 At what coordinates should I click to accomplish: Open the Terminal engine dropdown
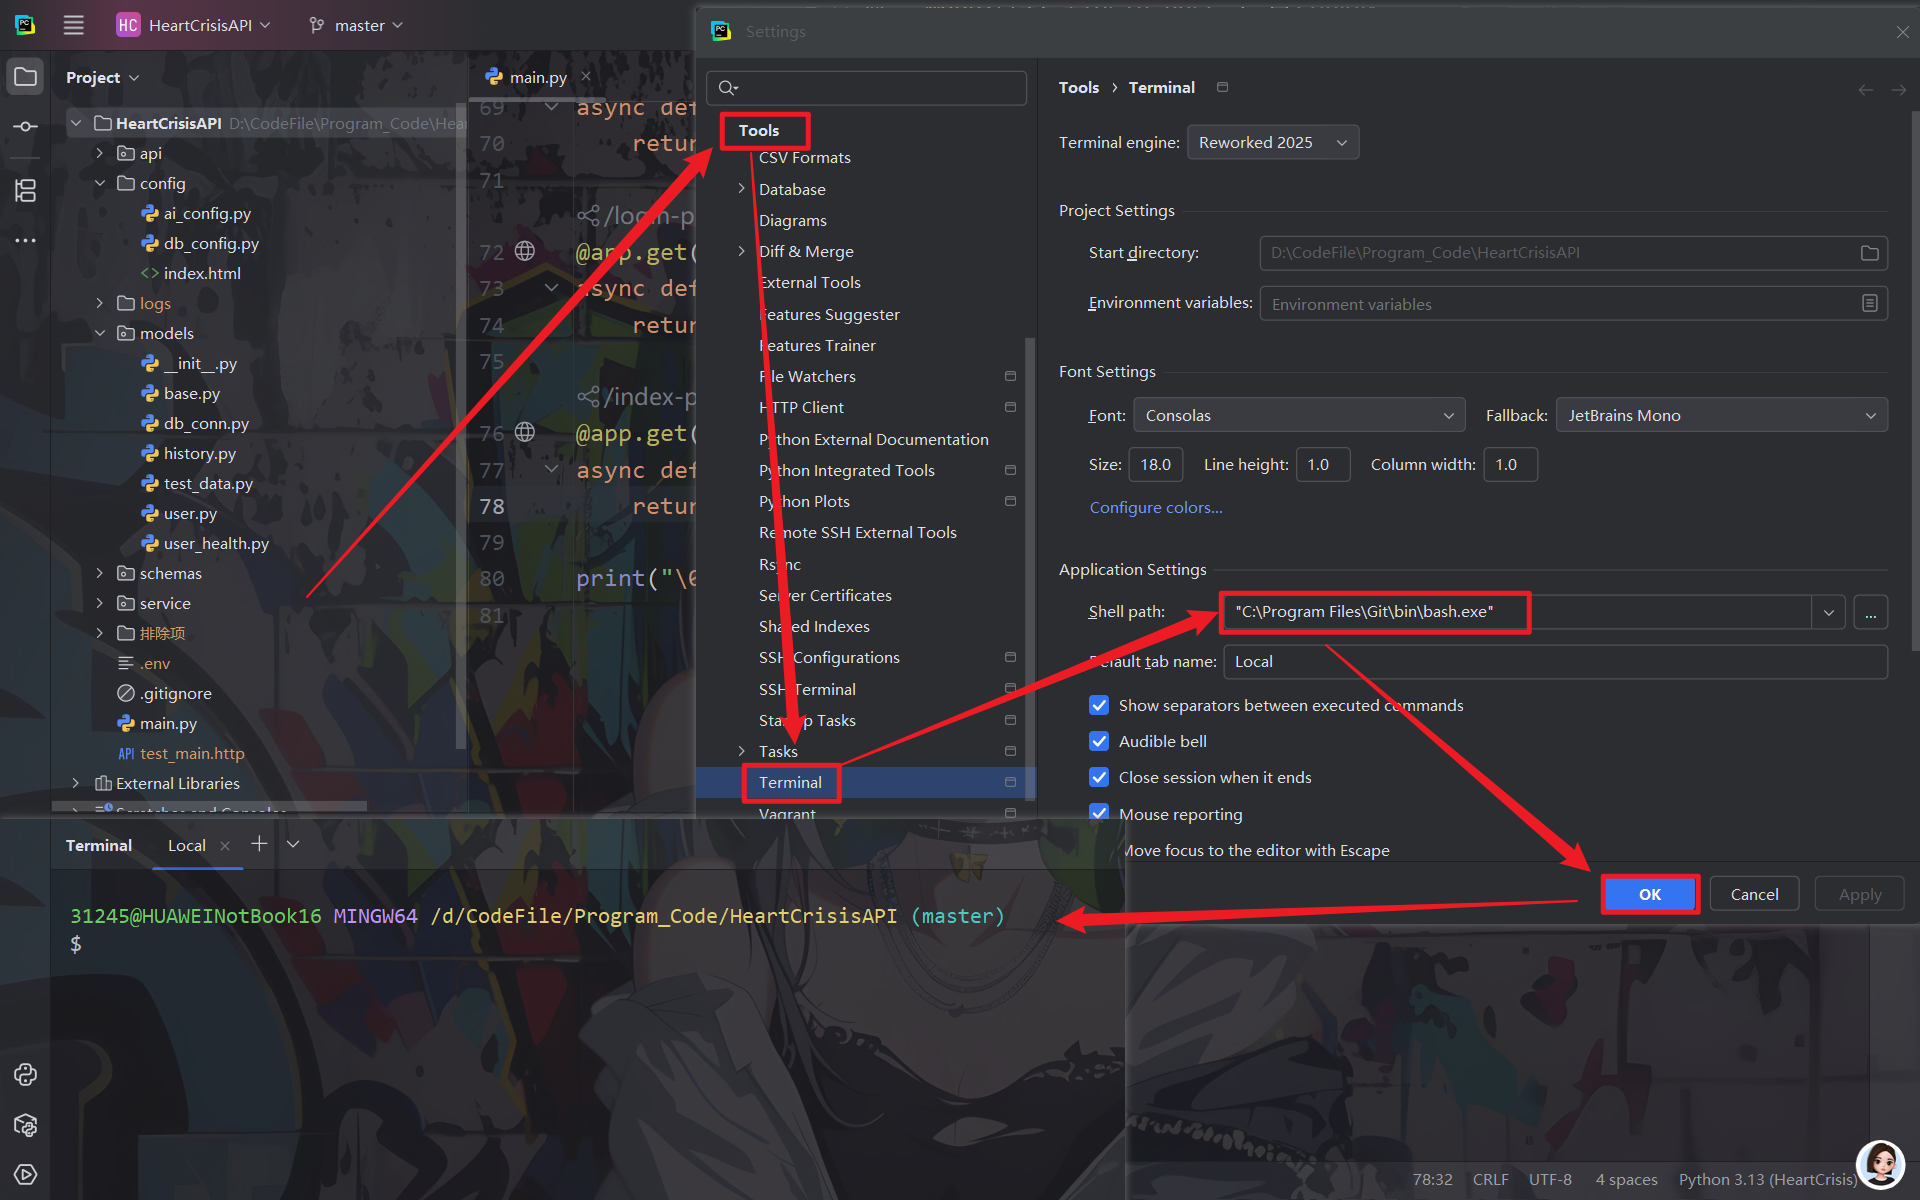coord(1272,142)
